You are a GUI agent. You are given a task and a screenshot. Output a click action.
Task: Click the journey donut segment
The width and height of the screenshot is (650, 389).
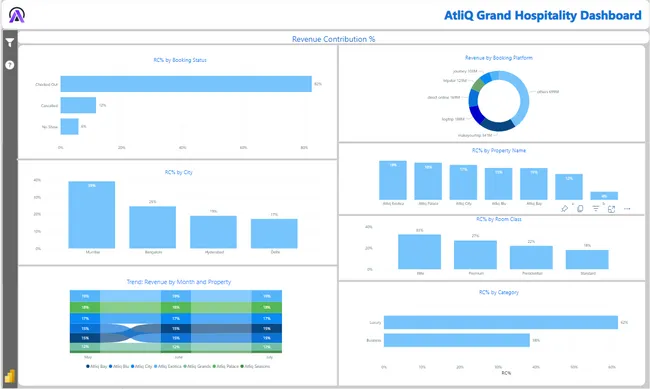485,77
